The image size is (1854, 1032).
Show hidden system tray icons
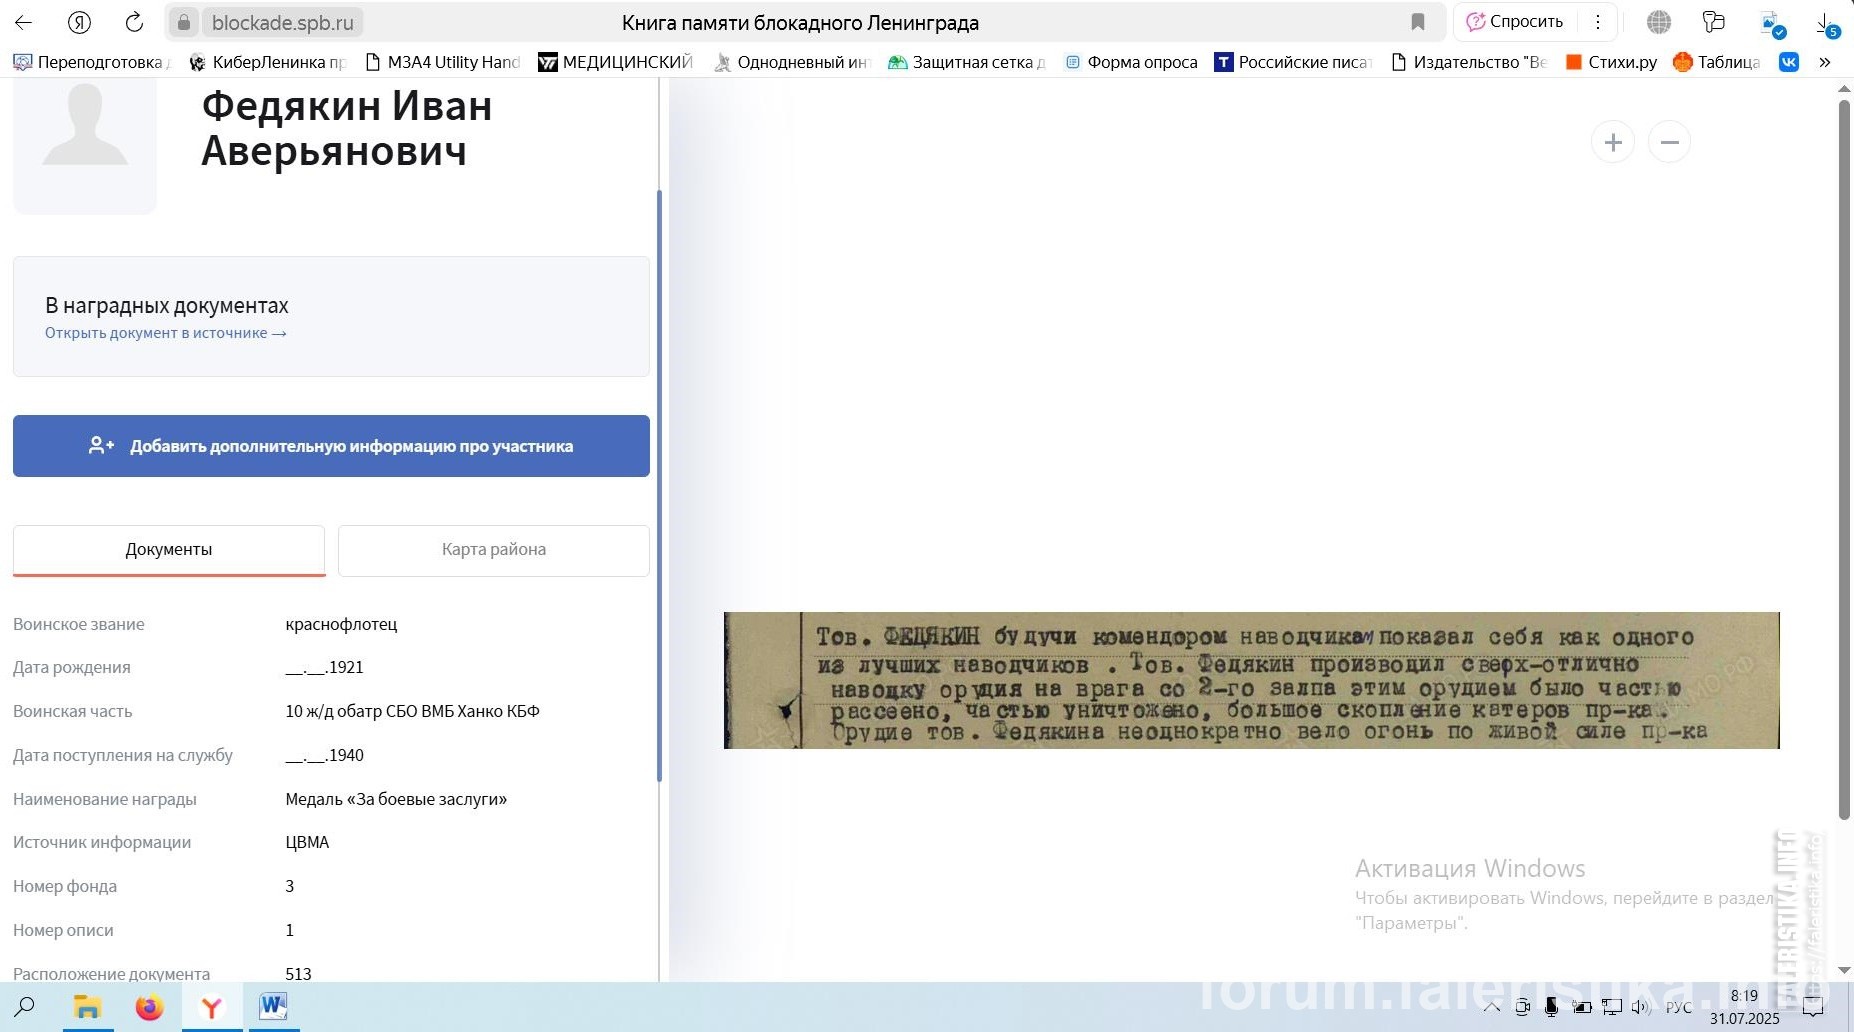1491,1007
